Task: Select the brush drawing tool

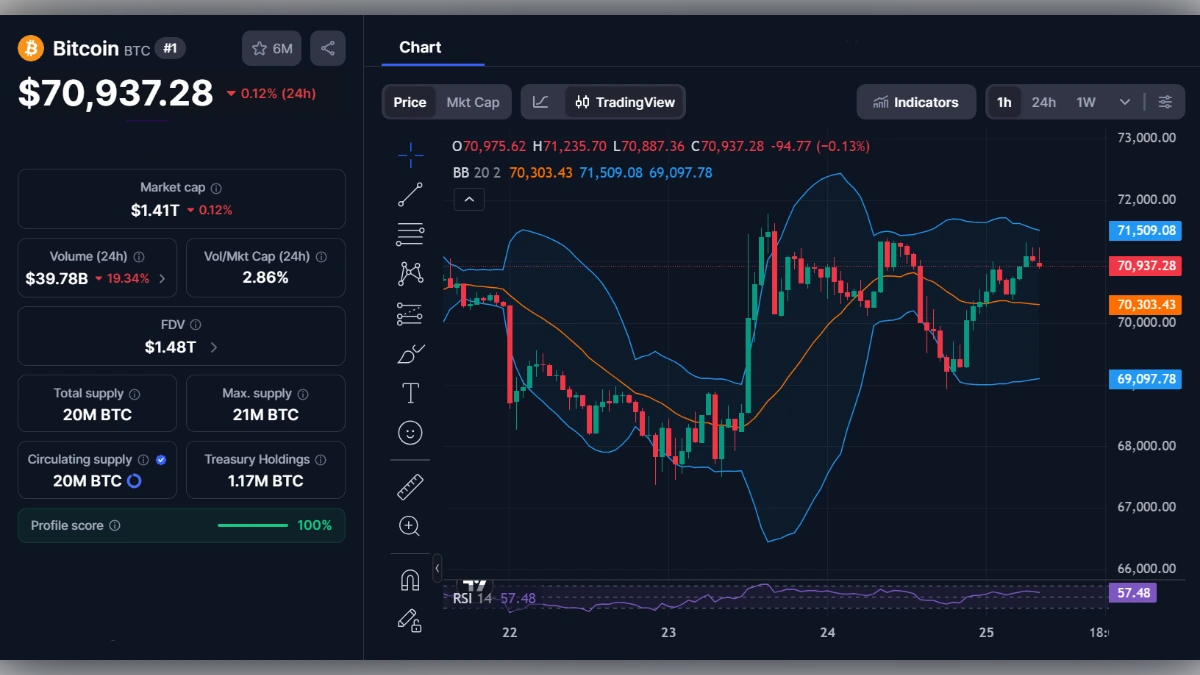Action: coord(410,352)
